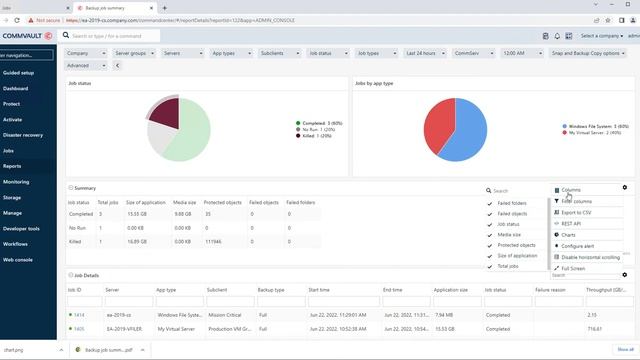Uncheck the Media size column
Viewport: 640px width, 360px height.
489,235
